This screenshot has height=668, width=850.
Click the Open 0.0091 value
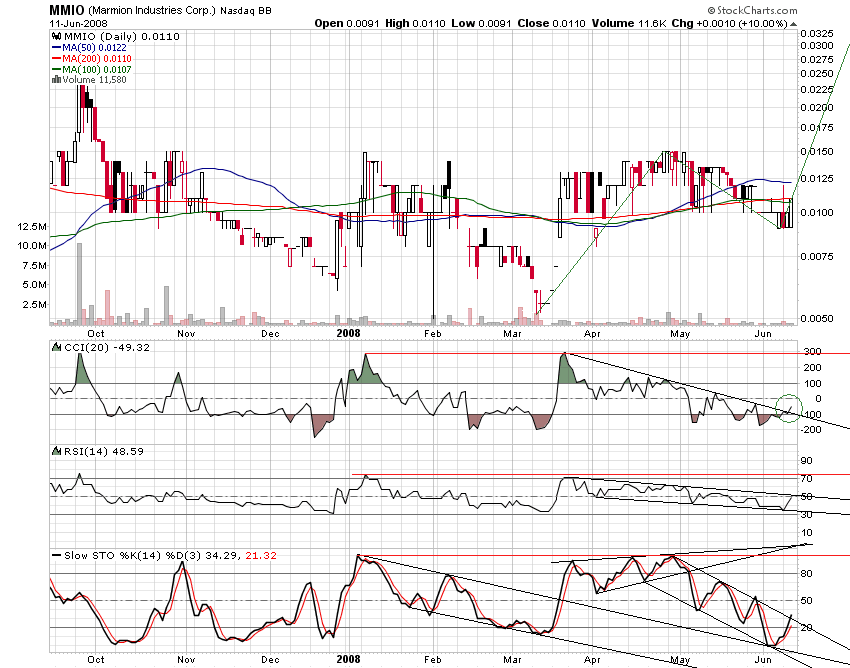[x=347, y=23]
